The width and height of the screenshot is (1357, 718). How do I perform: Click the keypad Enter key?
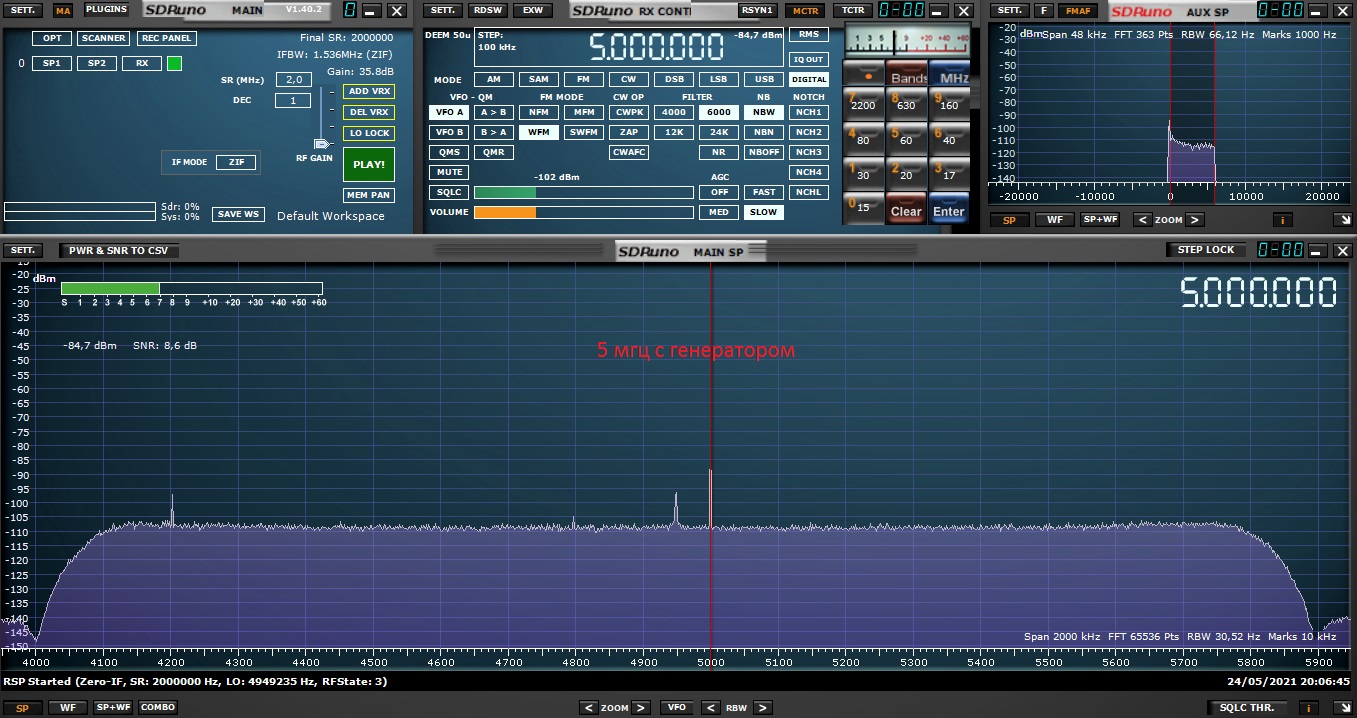pyautogui.click(x=949, y=208)
